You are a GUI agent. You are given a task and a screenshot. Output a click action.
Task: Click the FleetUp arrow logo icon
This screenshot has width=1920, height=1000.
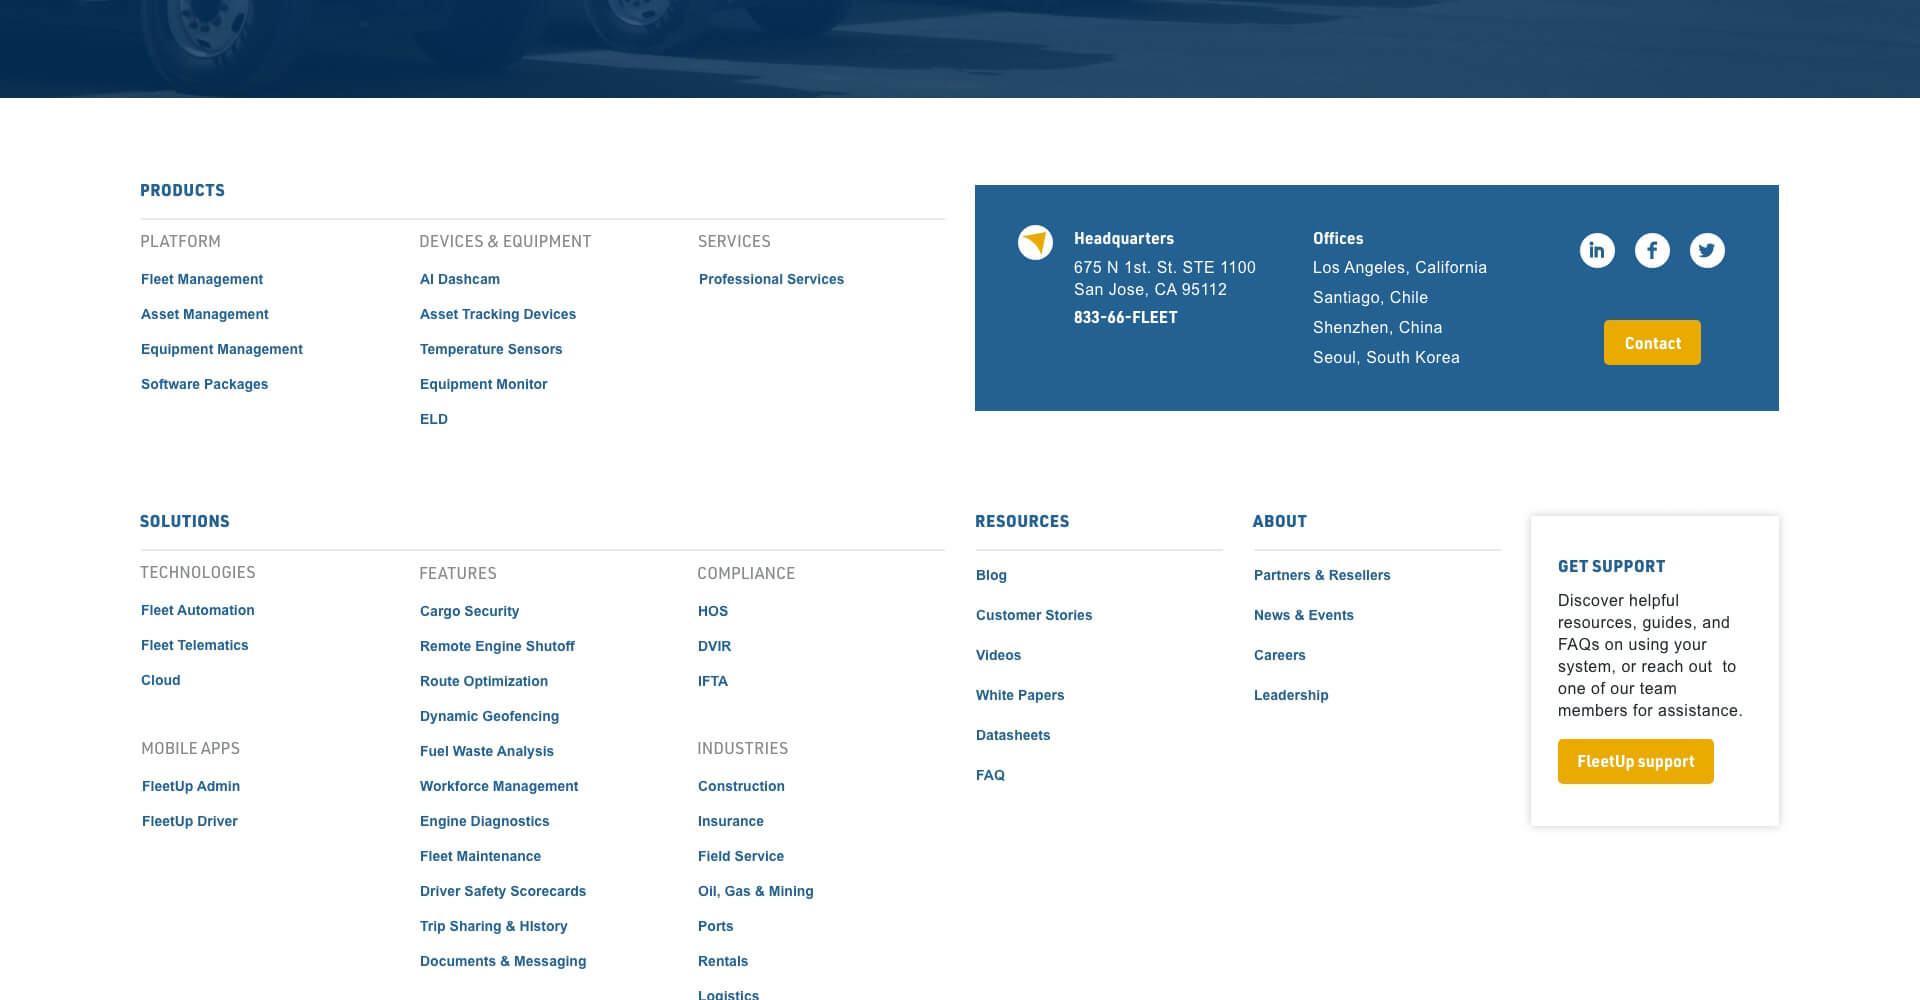[x=1035, y=242]
